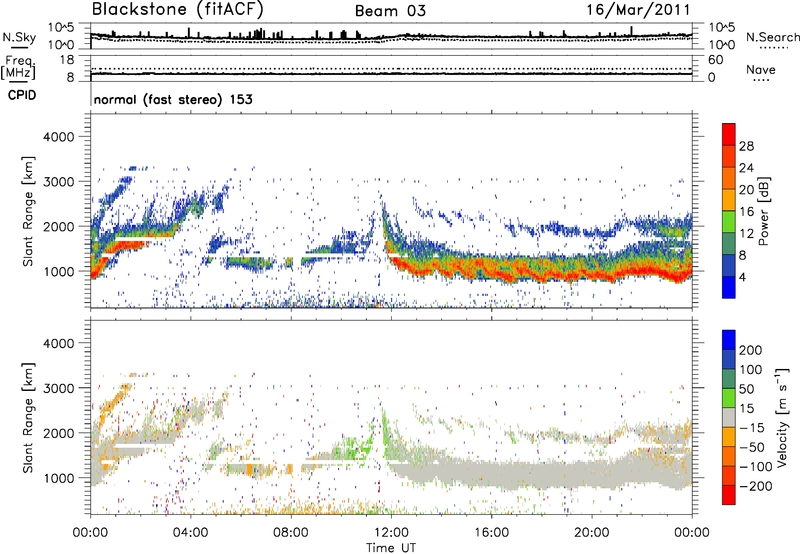Click the "3000" tick of the velocity panel

(58, 388)
